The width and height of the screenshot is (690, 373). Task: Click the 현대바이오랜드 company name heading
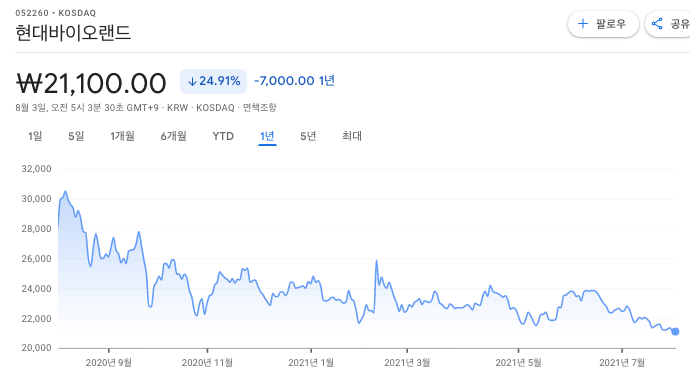pyautogui.click(x=73, y=33)
